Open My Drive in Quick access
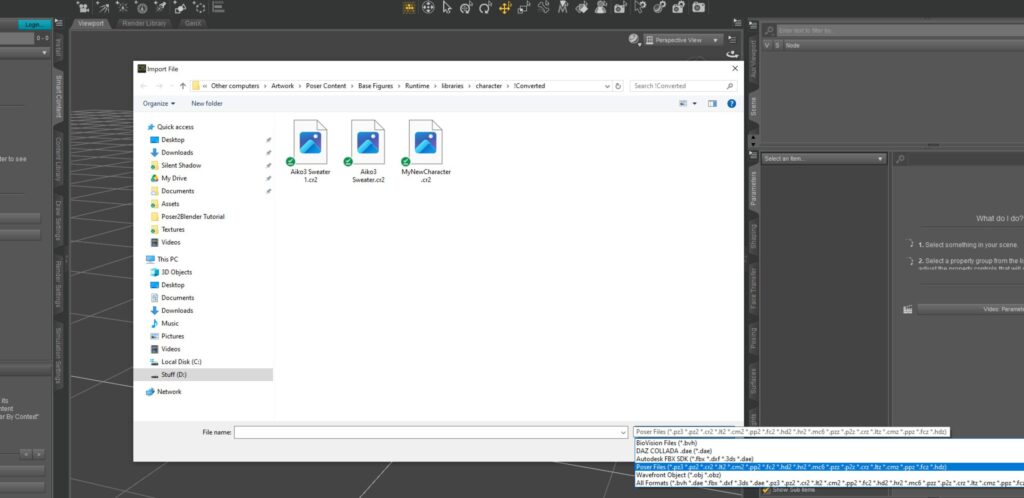Viewport: 1024px width, 498px height. [x=174, y=178]
